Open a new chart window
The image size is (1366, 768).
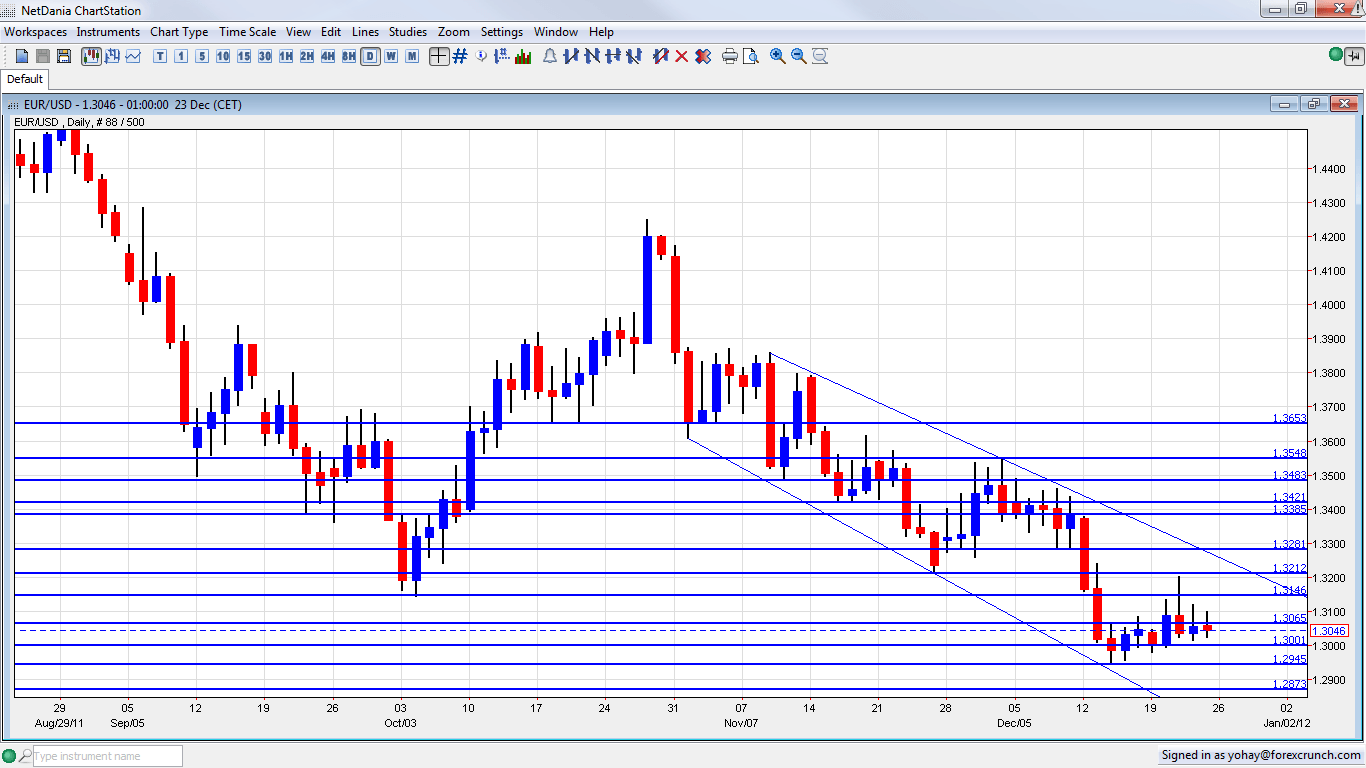[21, 57]
